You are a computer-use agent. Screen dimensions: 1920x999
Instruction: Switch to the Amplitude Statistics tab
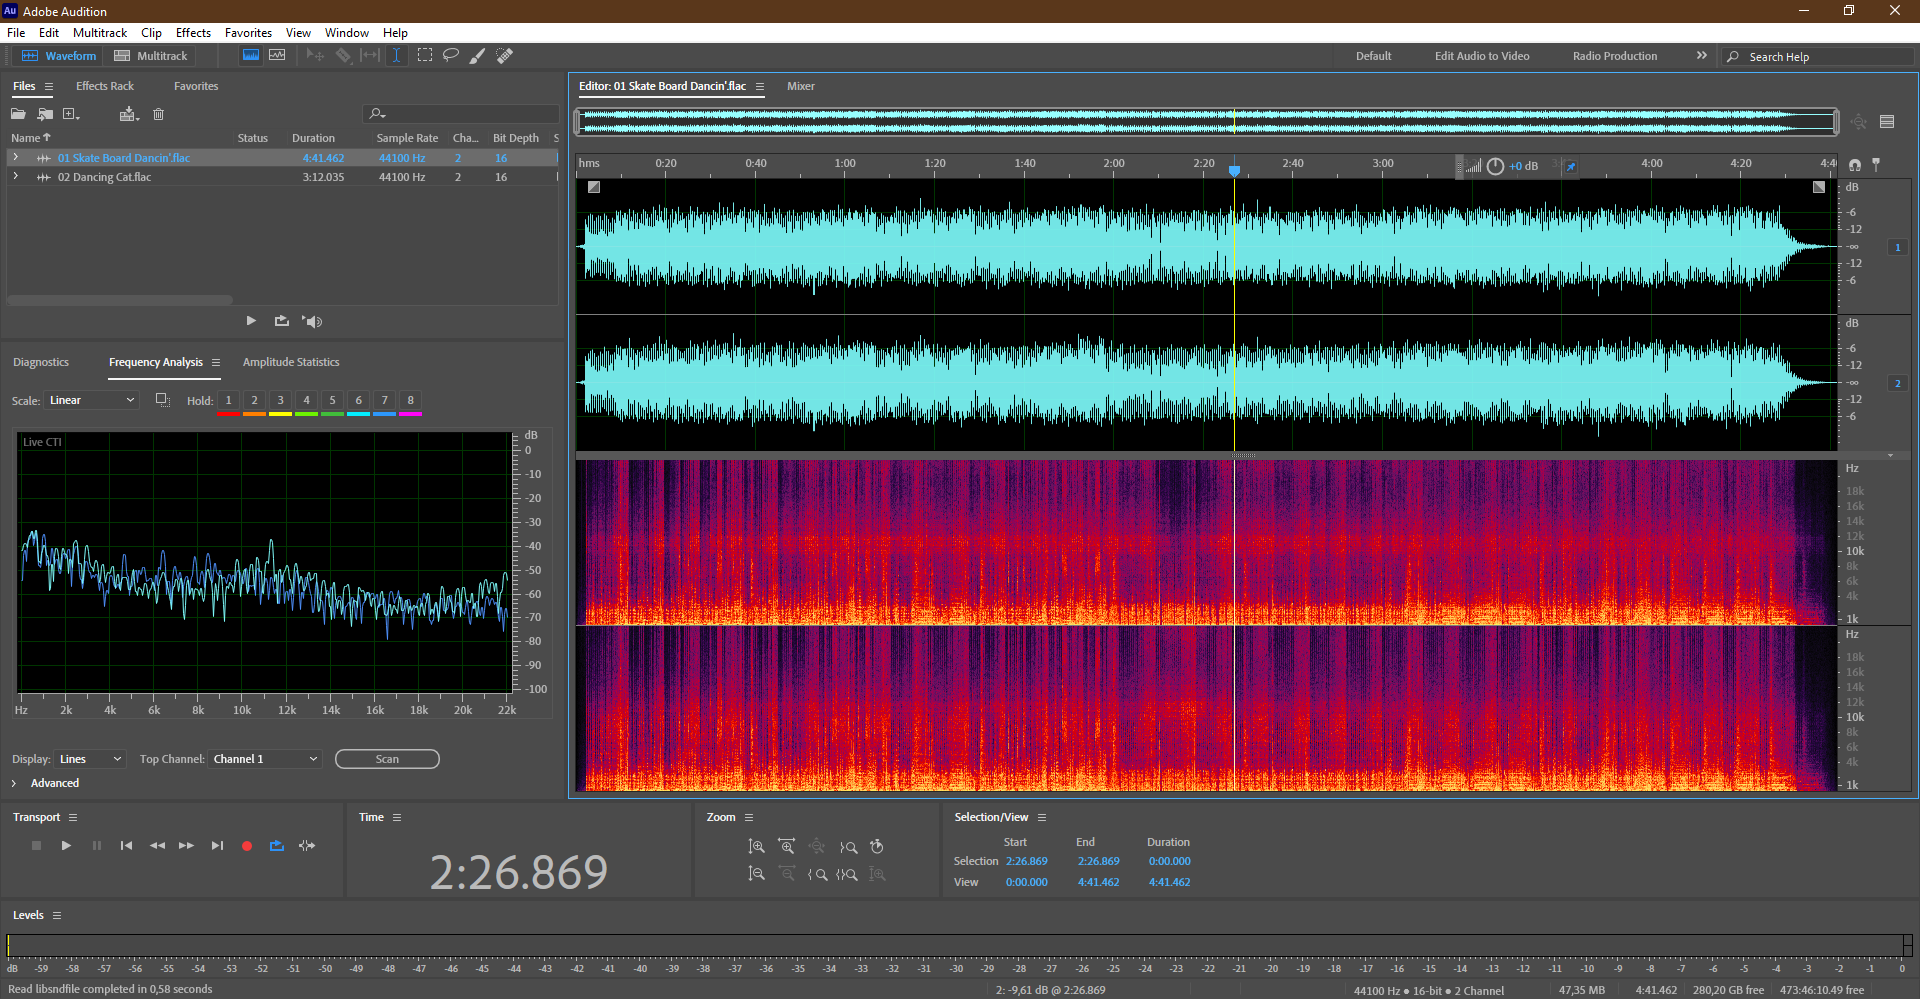(x=291, y=362)
